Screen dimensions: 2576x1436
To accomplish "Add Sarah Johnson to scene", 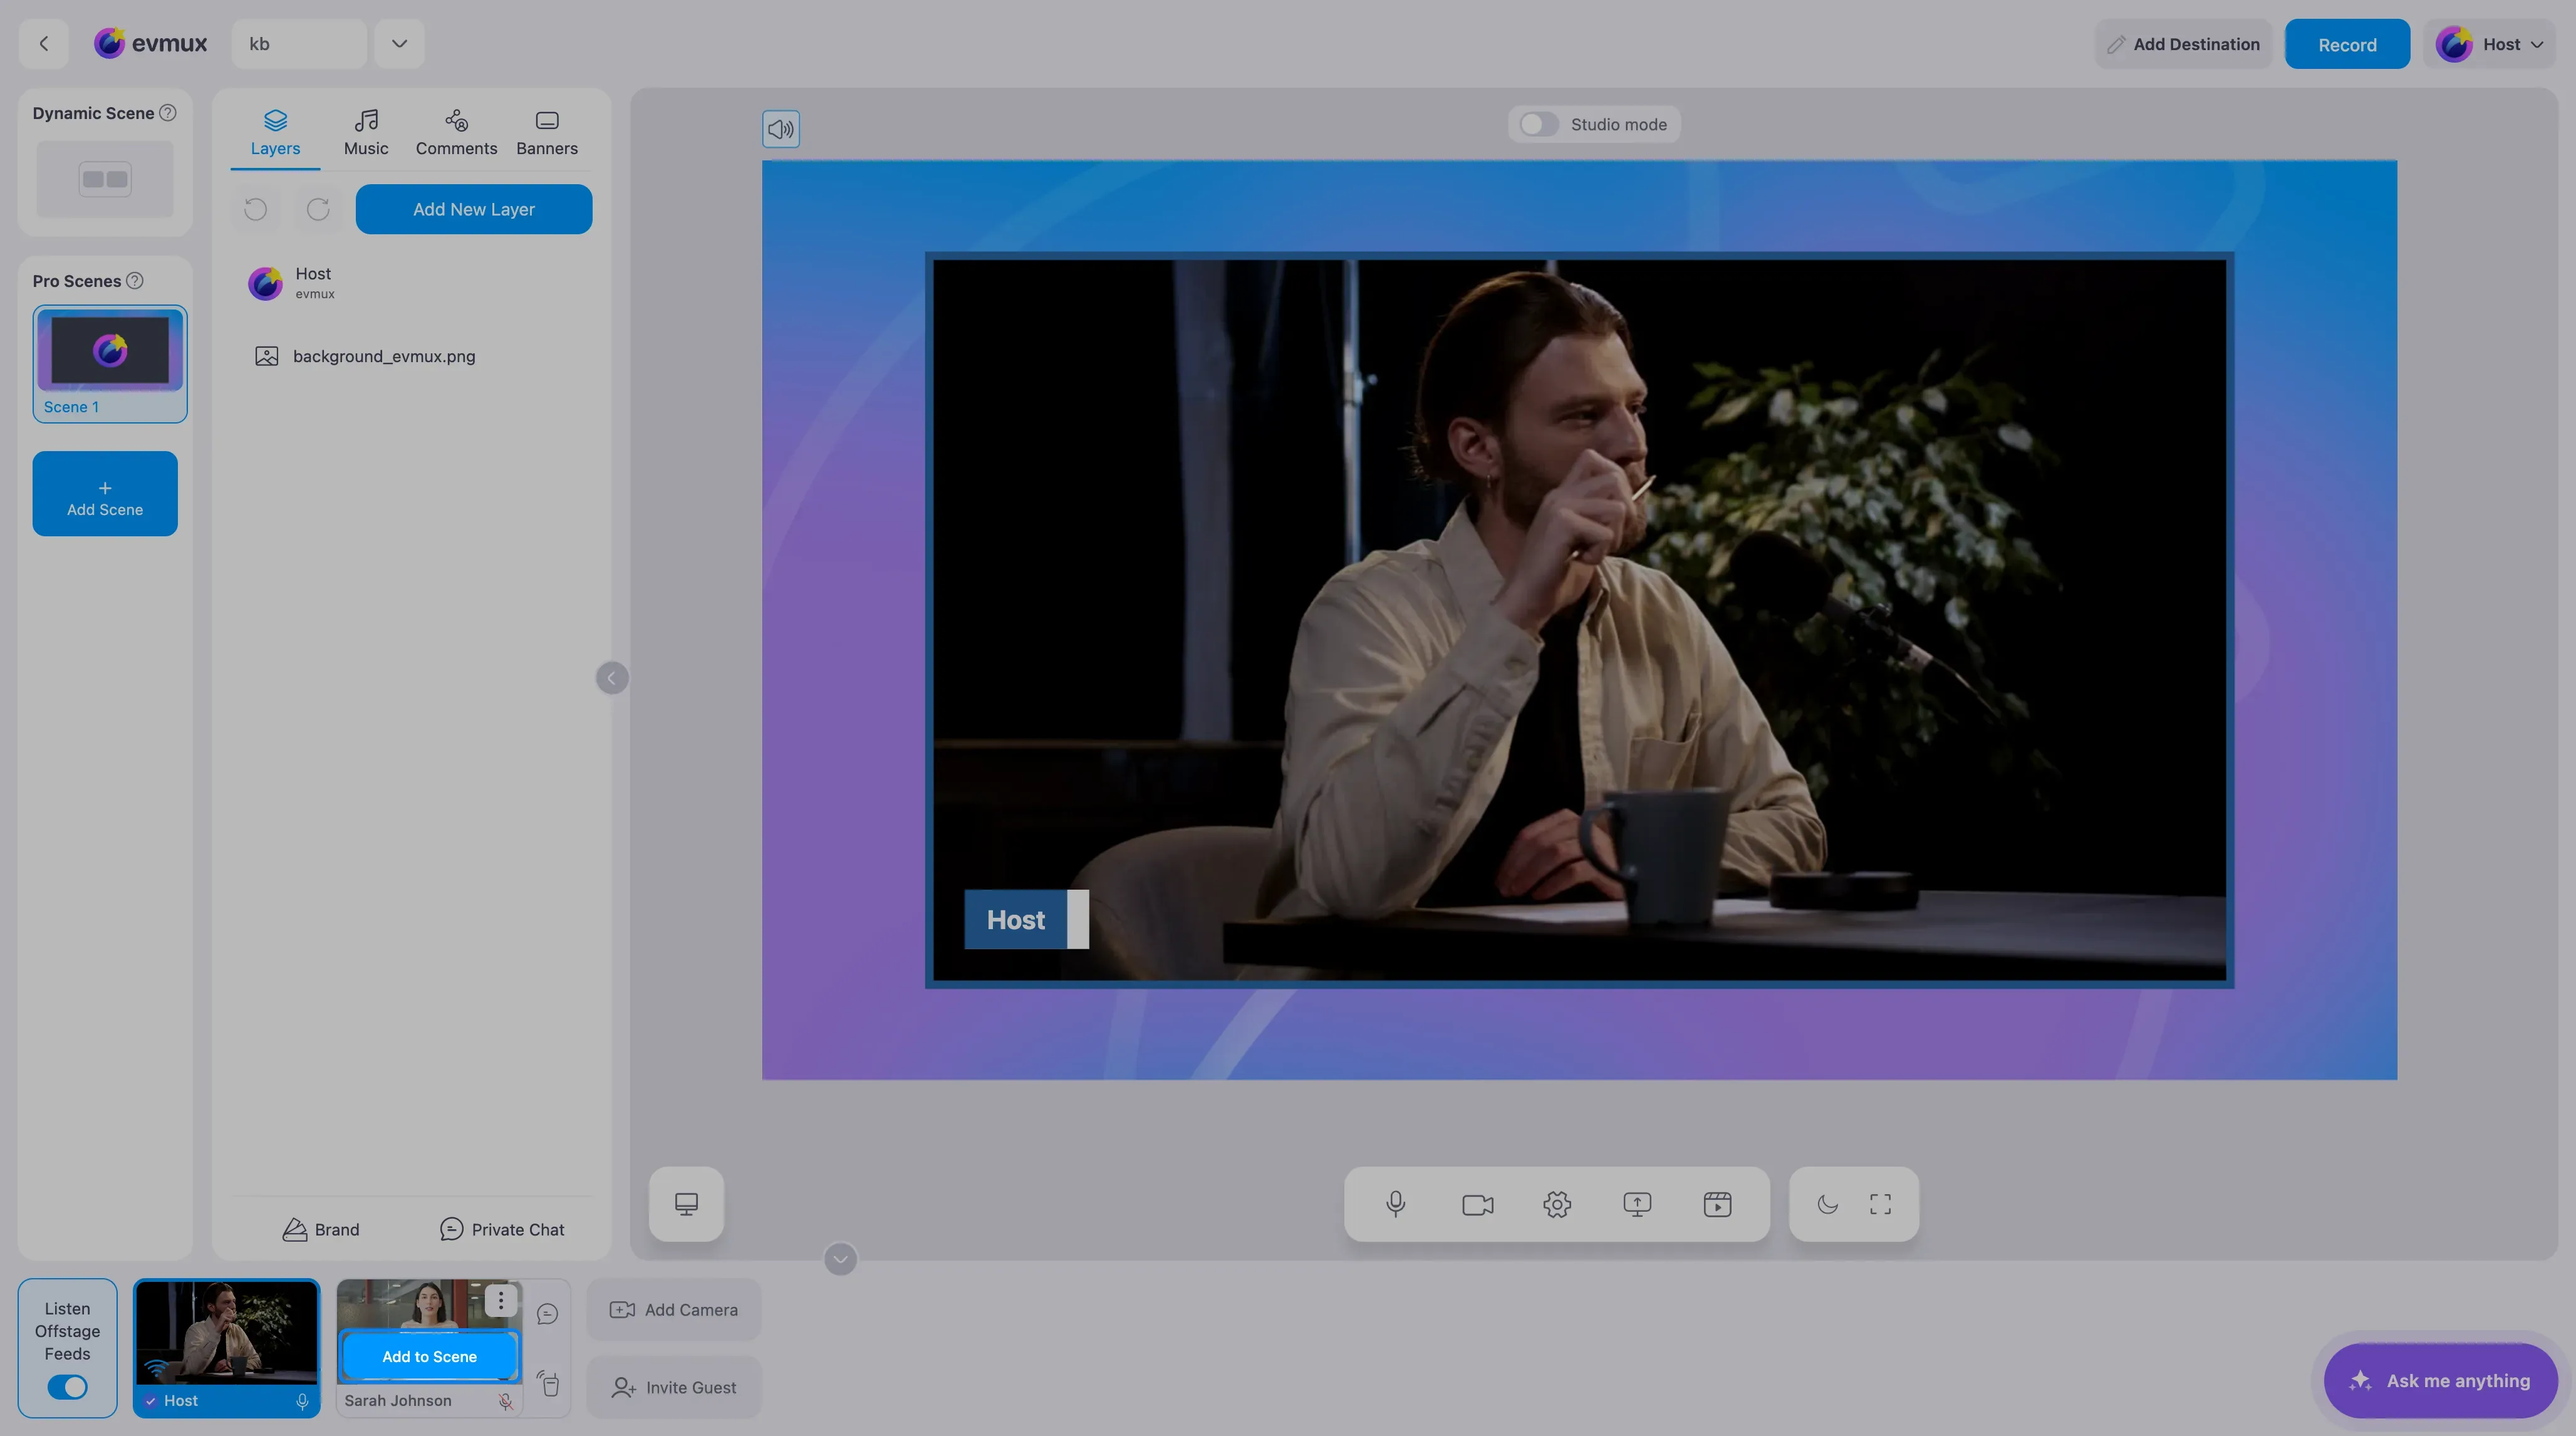I will [429, 1356].
